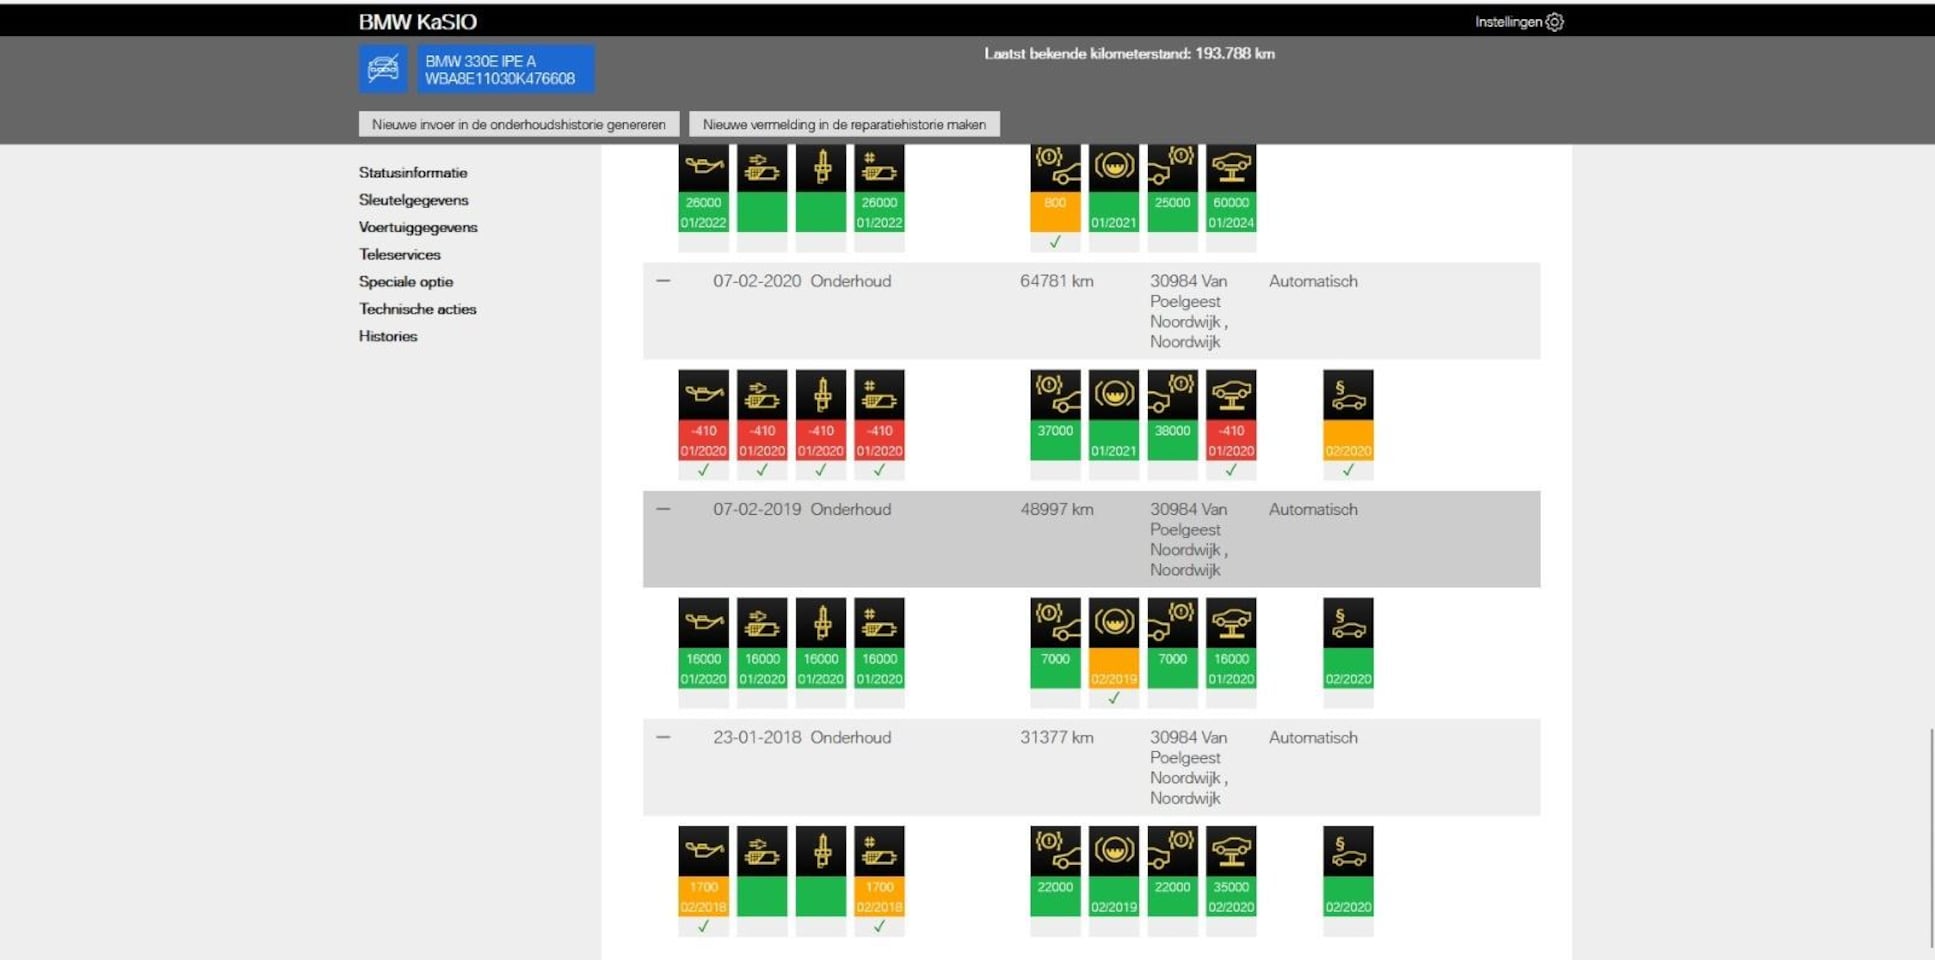Click vehicle check lift icon in 23-01-2018 row
This screenshot has width=1935, height=960.
(1231, 851)
